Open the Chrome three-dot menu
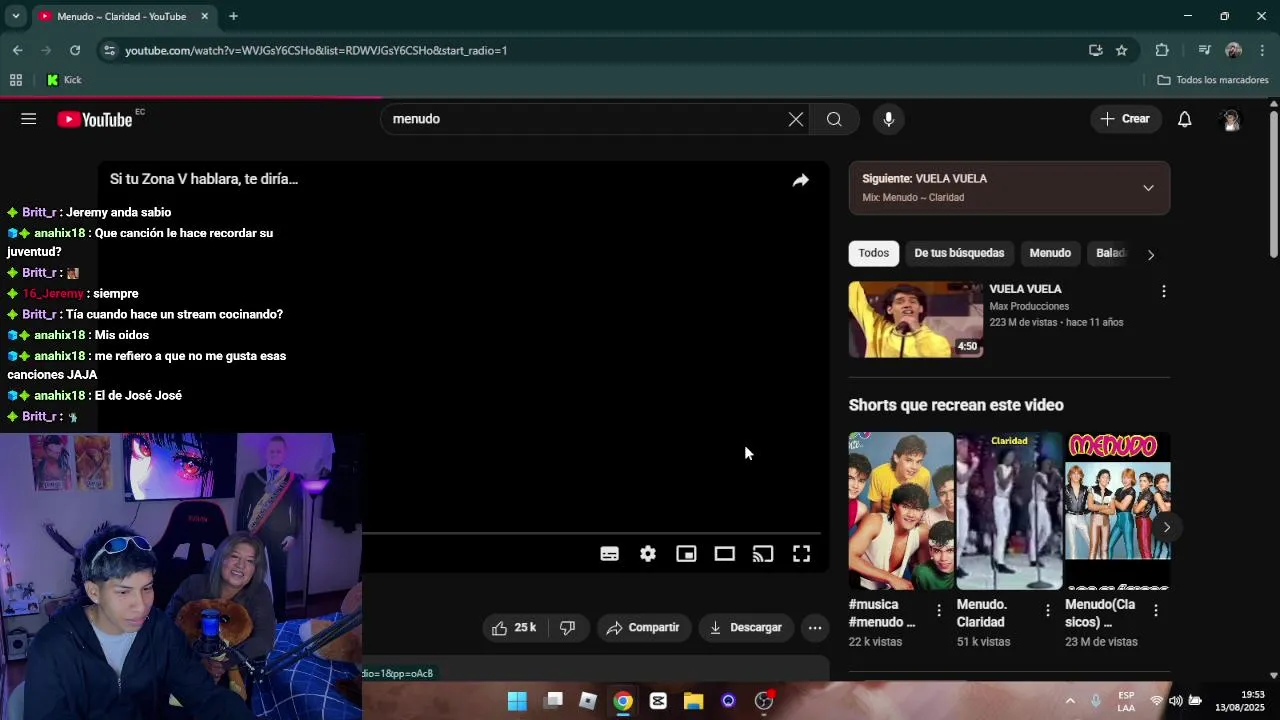The height and width of the screenshot is (720, 1280). point(1263,50)
